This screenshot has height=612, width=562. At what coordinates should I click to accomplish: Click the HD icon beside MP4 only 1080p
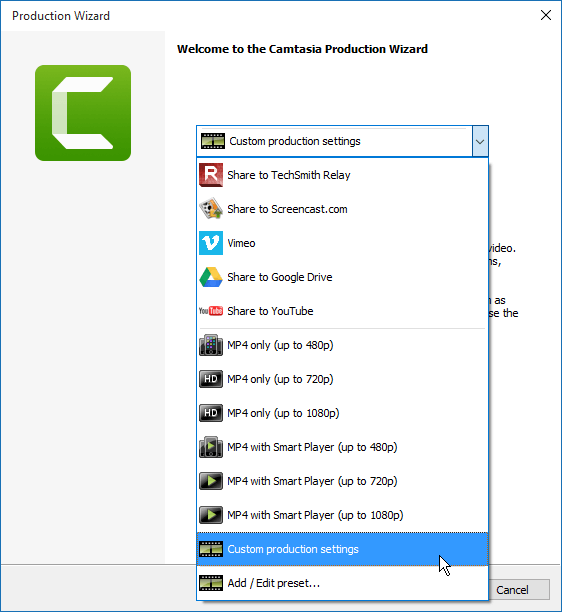(x=211, y=413)
